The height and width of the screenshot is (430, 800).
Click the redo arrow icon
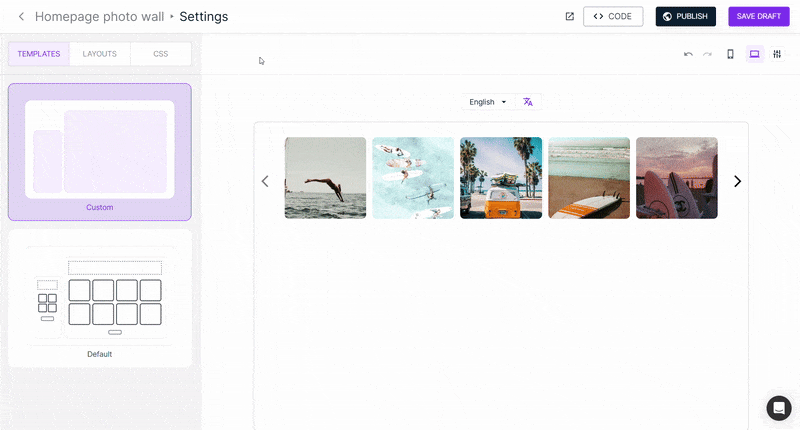708,54
